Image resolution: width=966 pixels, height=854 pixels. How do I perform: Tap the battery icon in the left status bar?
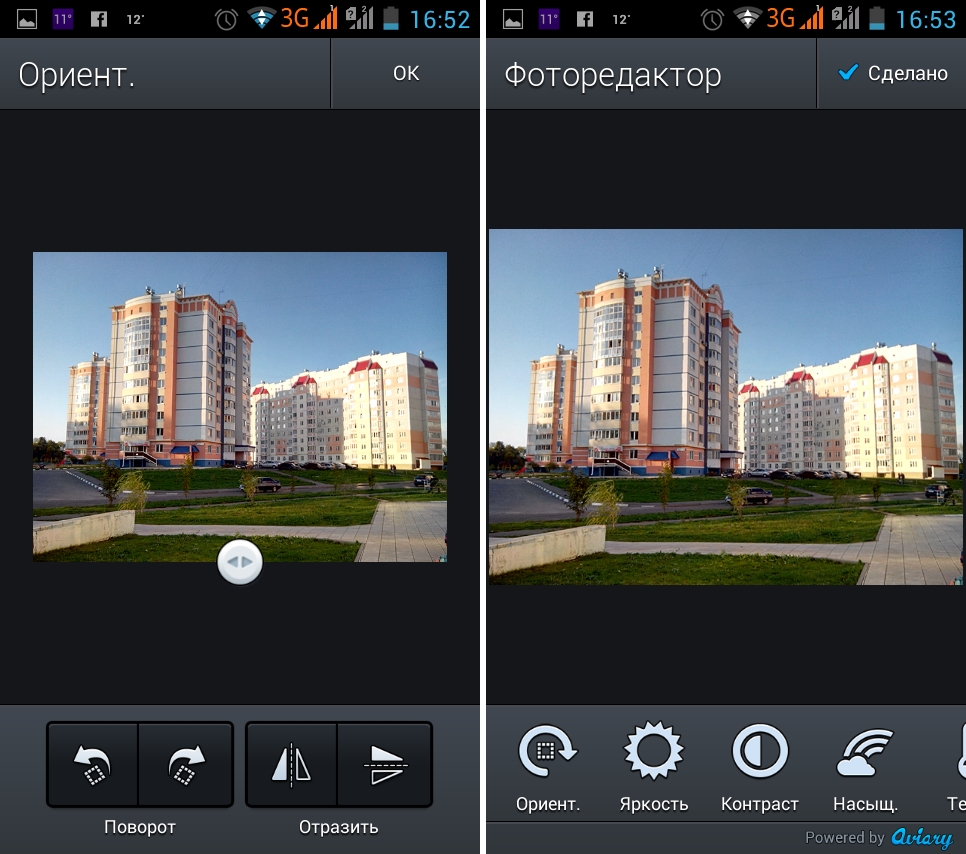391,18
